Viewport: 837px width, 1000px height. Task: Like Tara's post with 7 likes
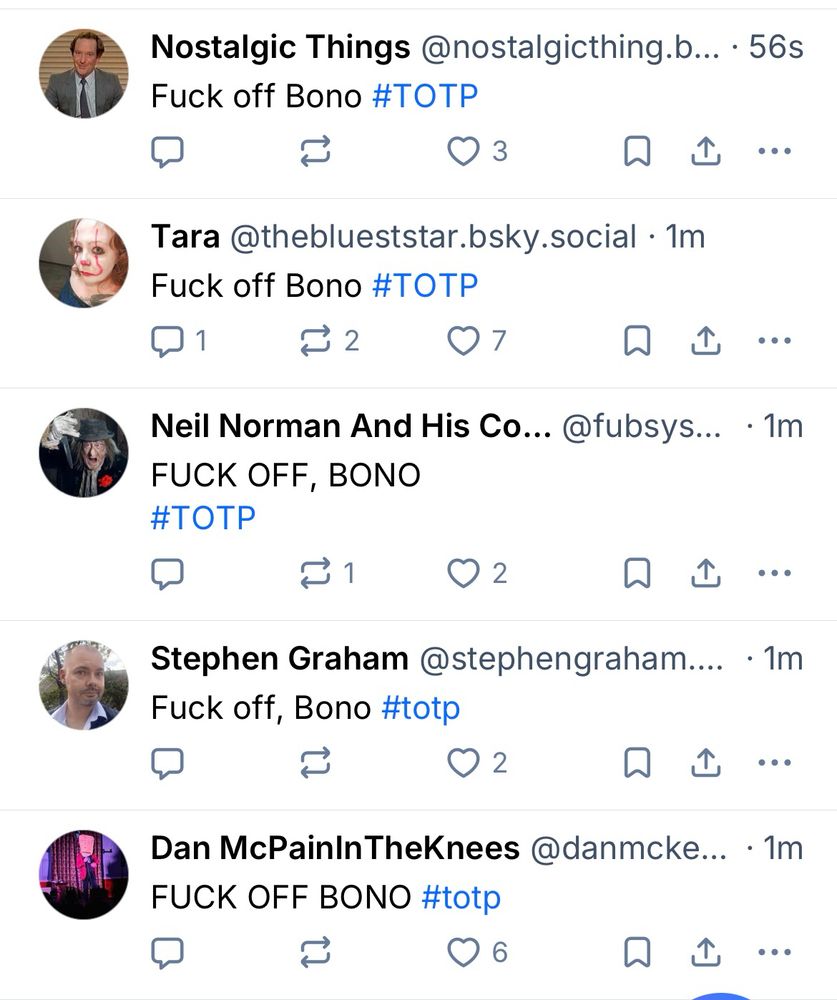click(463, 342)
